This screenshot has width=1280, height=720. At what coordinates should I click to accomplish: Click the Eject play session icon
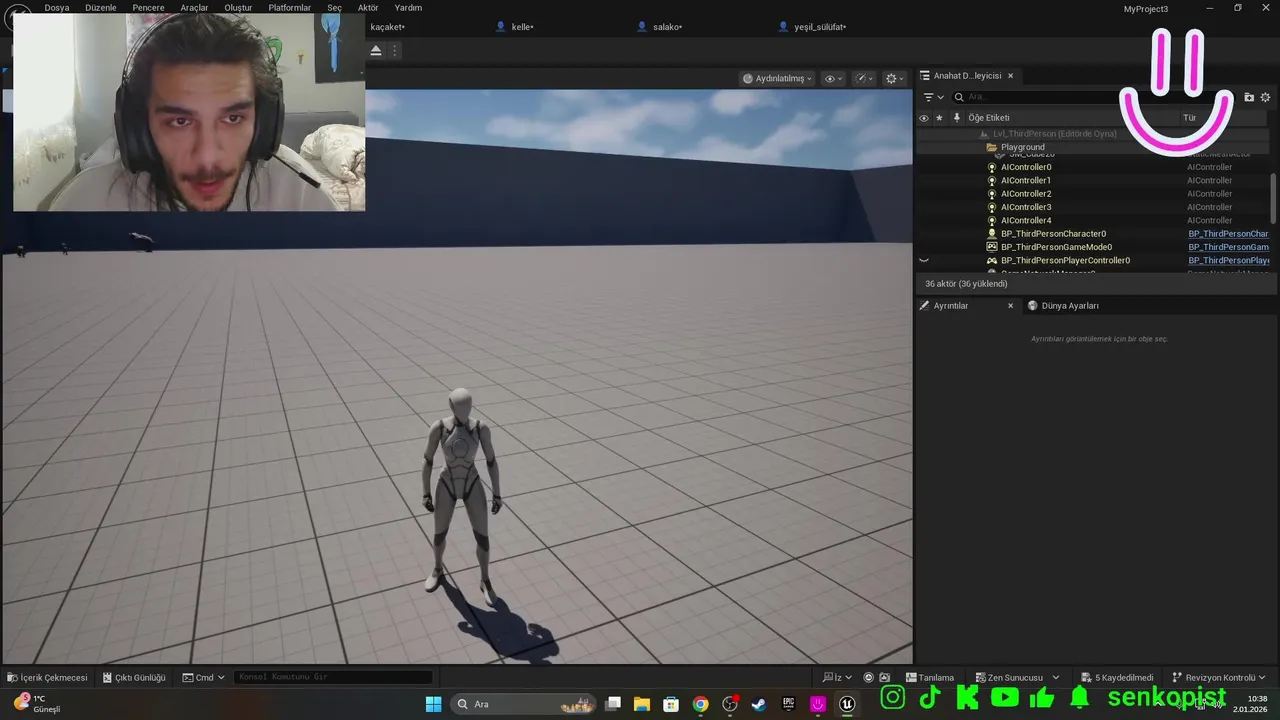(x=376, y=50)
